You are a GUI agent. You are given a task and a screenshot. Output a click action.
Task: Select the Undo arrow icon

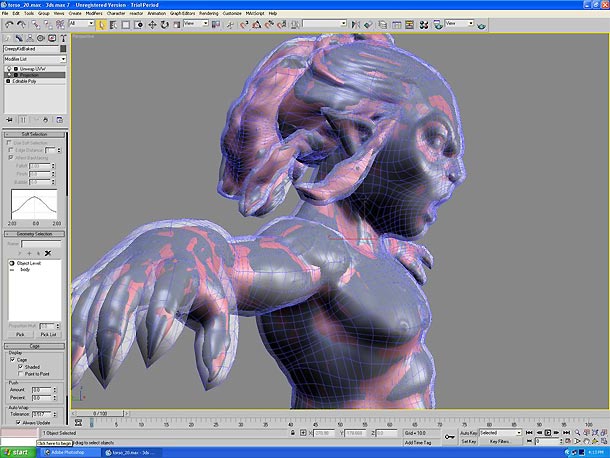(x=6, y=23)
